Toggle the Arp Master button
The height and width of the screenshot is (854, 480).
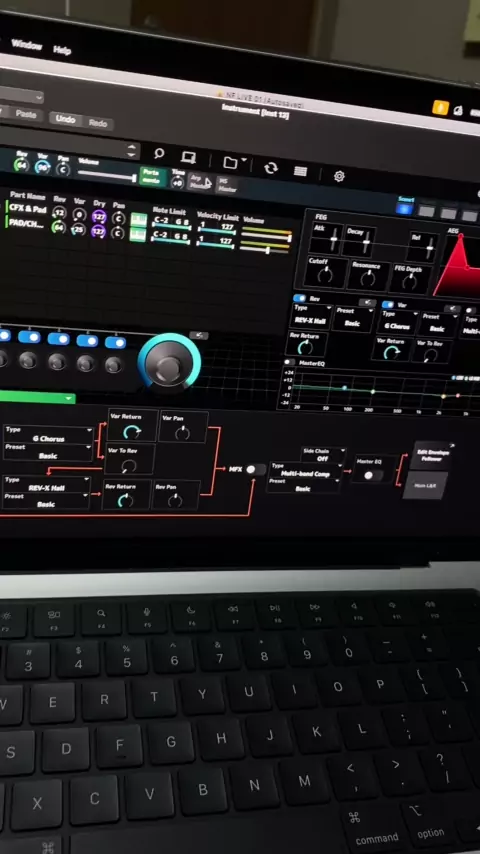tap(199, 181)
